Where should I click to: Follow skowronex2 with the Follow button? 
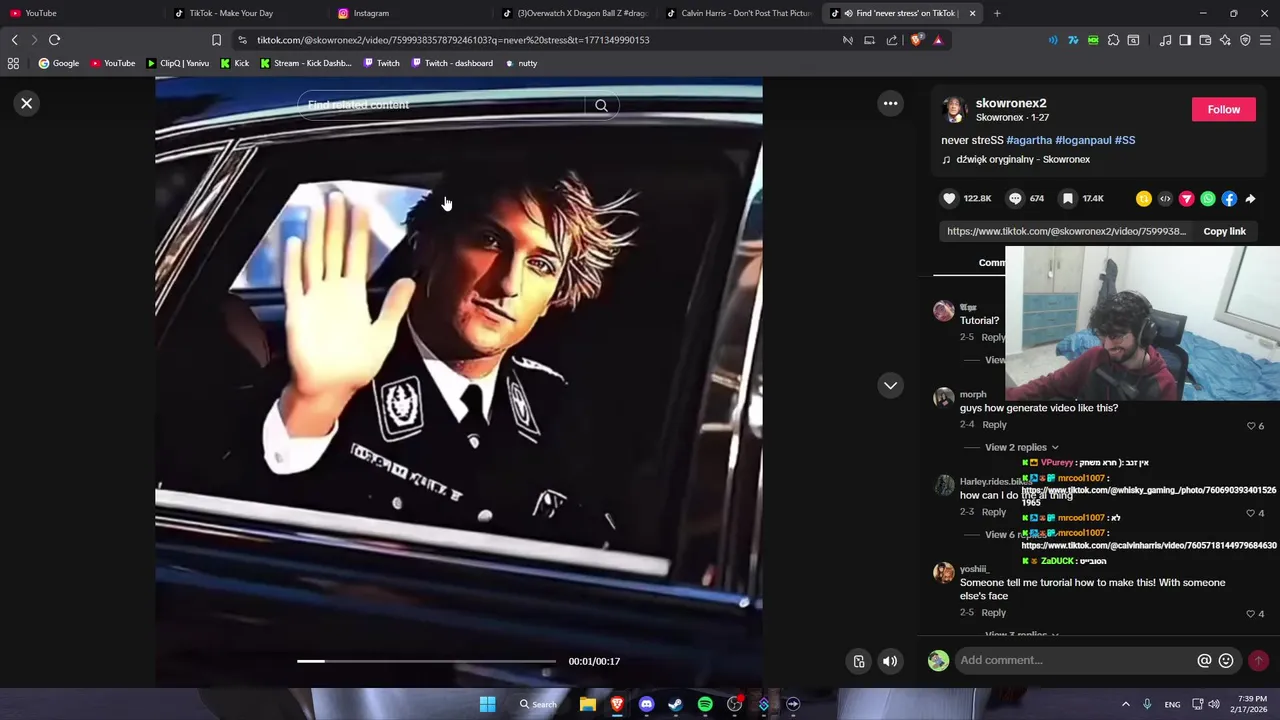(x=1223, y=109)
